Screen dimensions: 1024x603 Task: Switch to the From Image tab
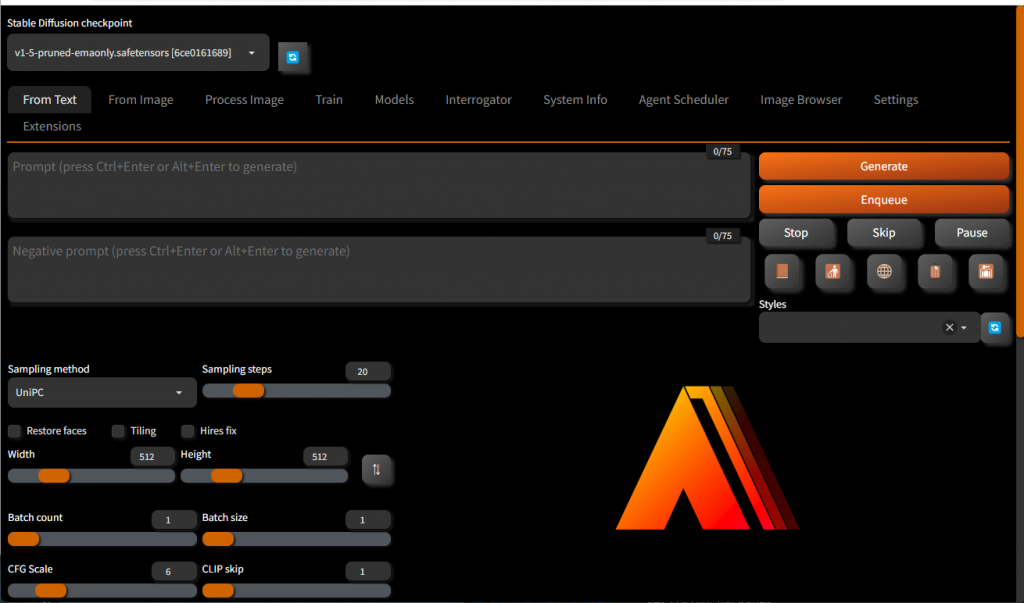tap(140, 99)
